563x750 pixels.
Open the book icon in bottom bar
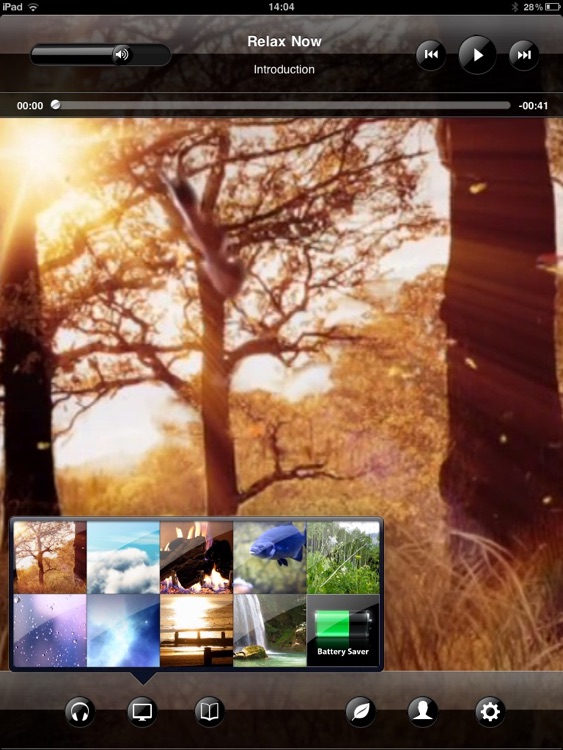210,712
